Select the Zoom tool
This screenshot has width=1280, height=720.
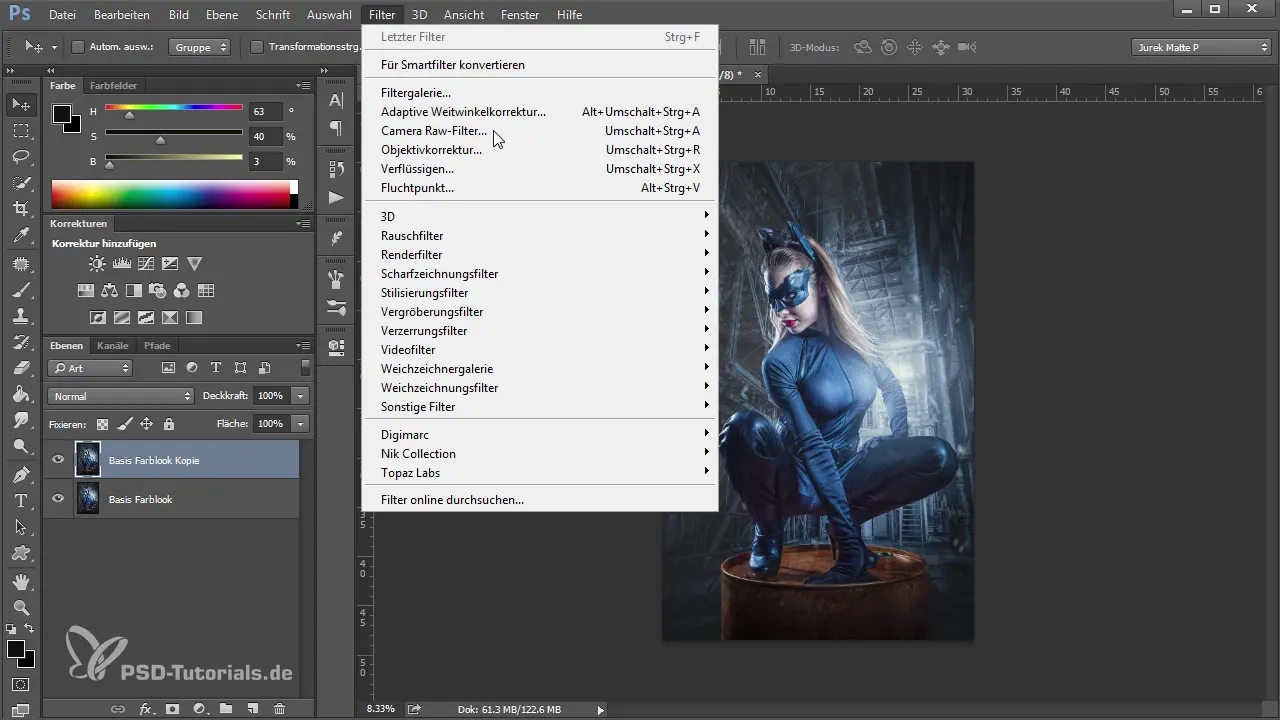coord(21,607)
